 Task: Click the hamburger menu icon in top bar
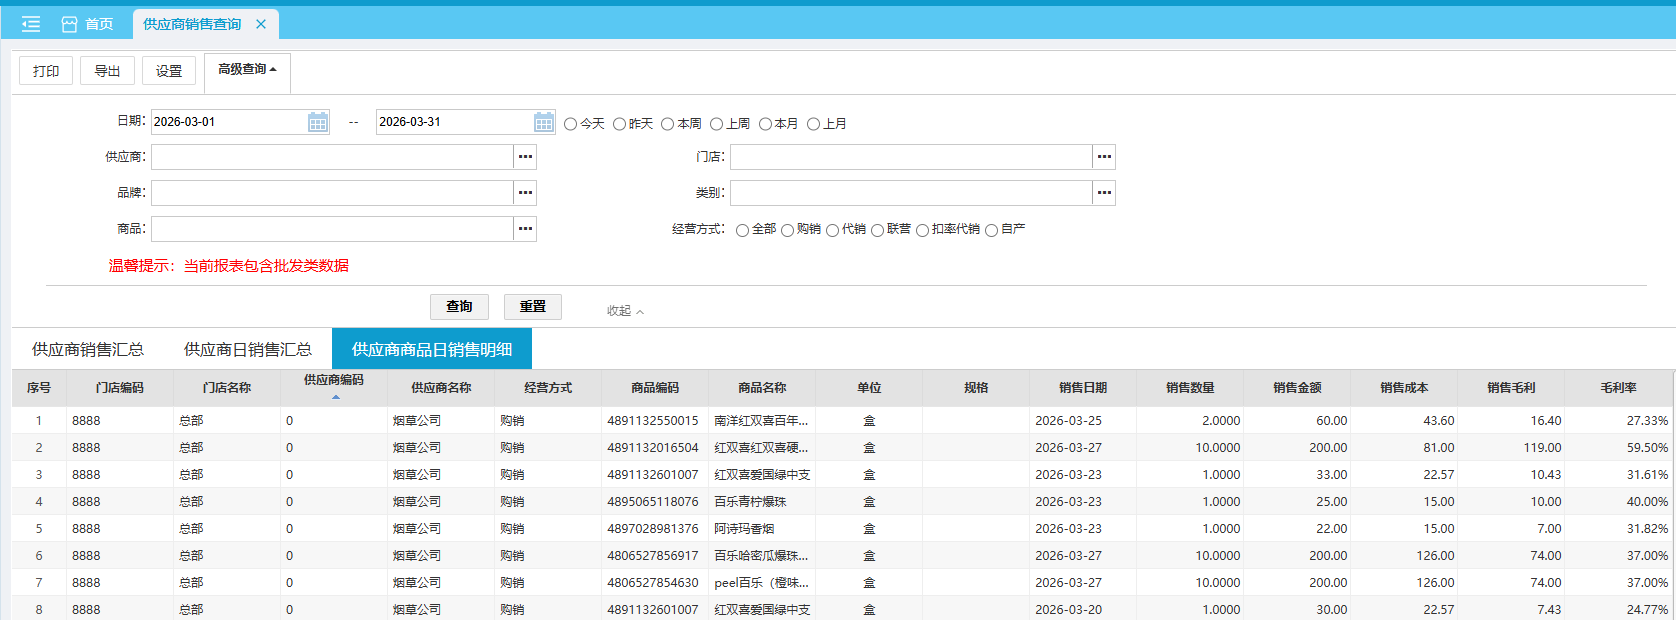pyautogui.click(x=31, y=24)
